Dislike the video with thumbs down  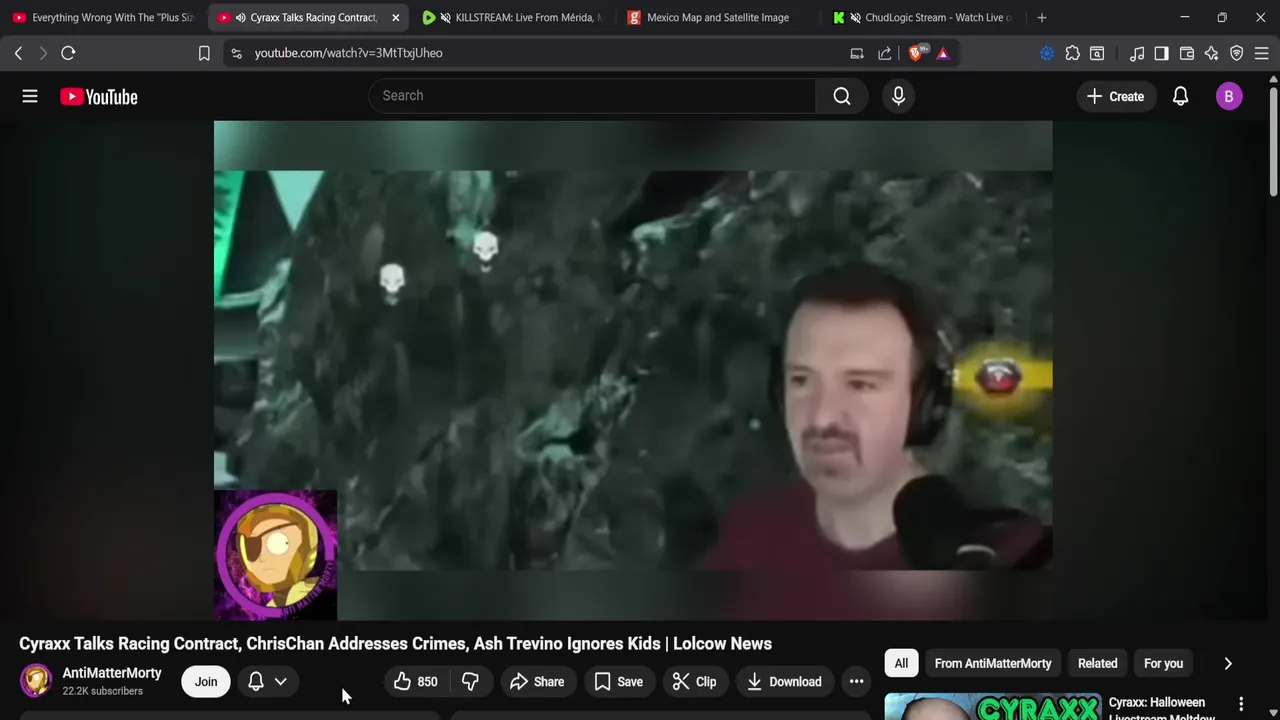click(x=470, y=682)
